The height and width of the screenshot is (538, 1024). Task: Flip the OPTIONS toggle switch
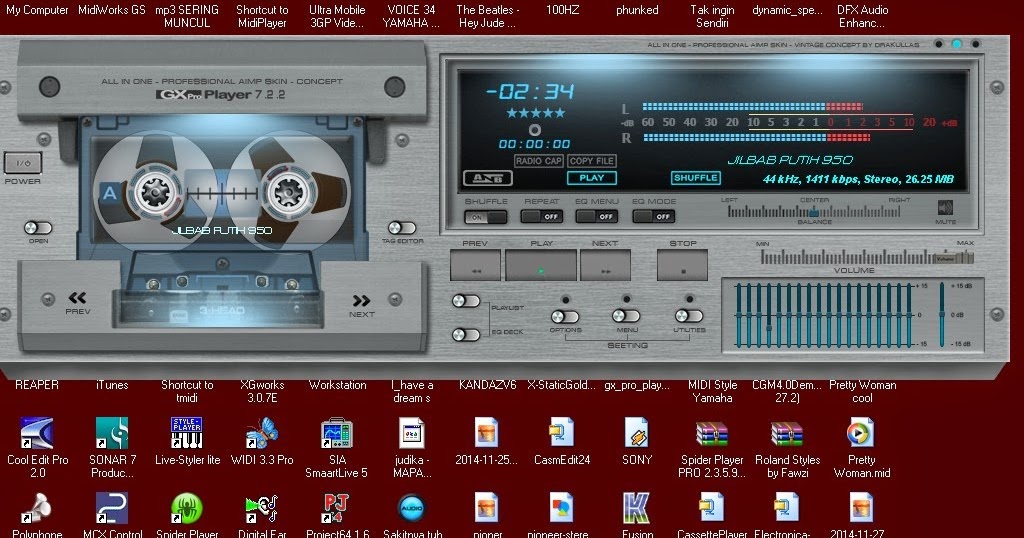coord(565,317)
